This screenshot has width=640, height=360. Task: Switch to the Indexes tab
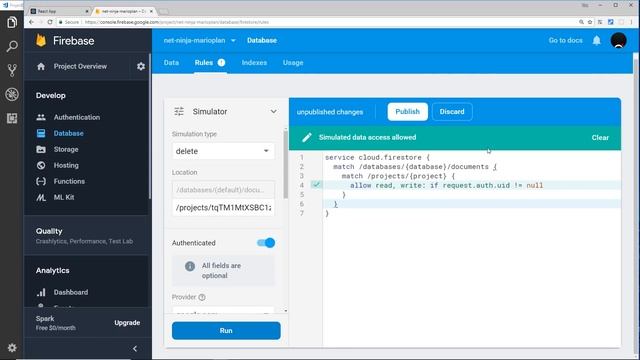(x=254, y=62)
